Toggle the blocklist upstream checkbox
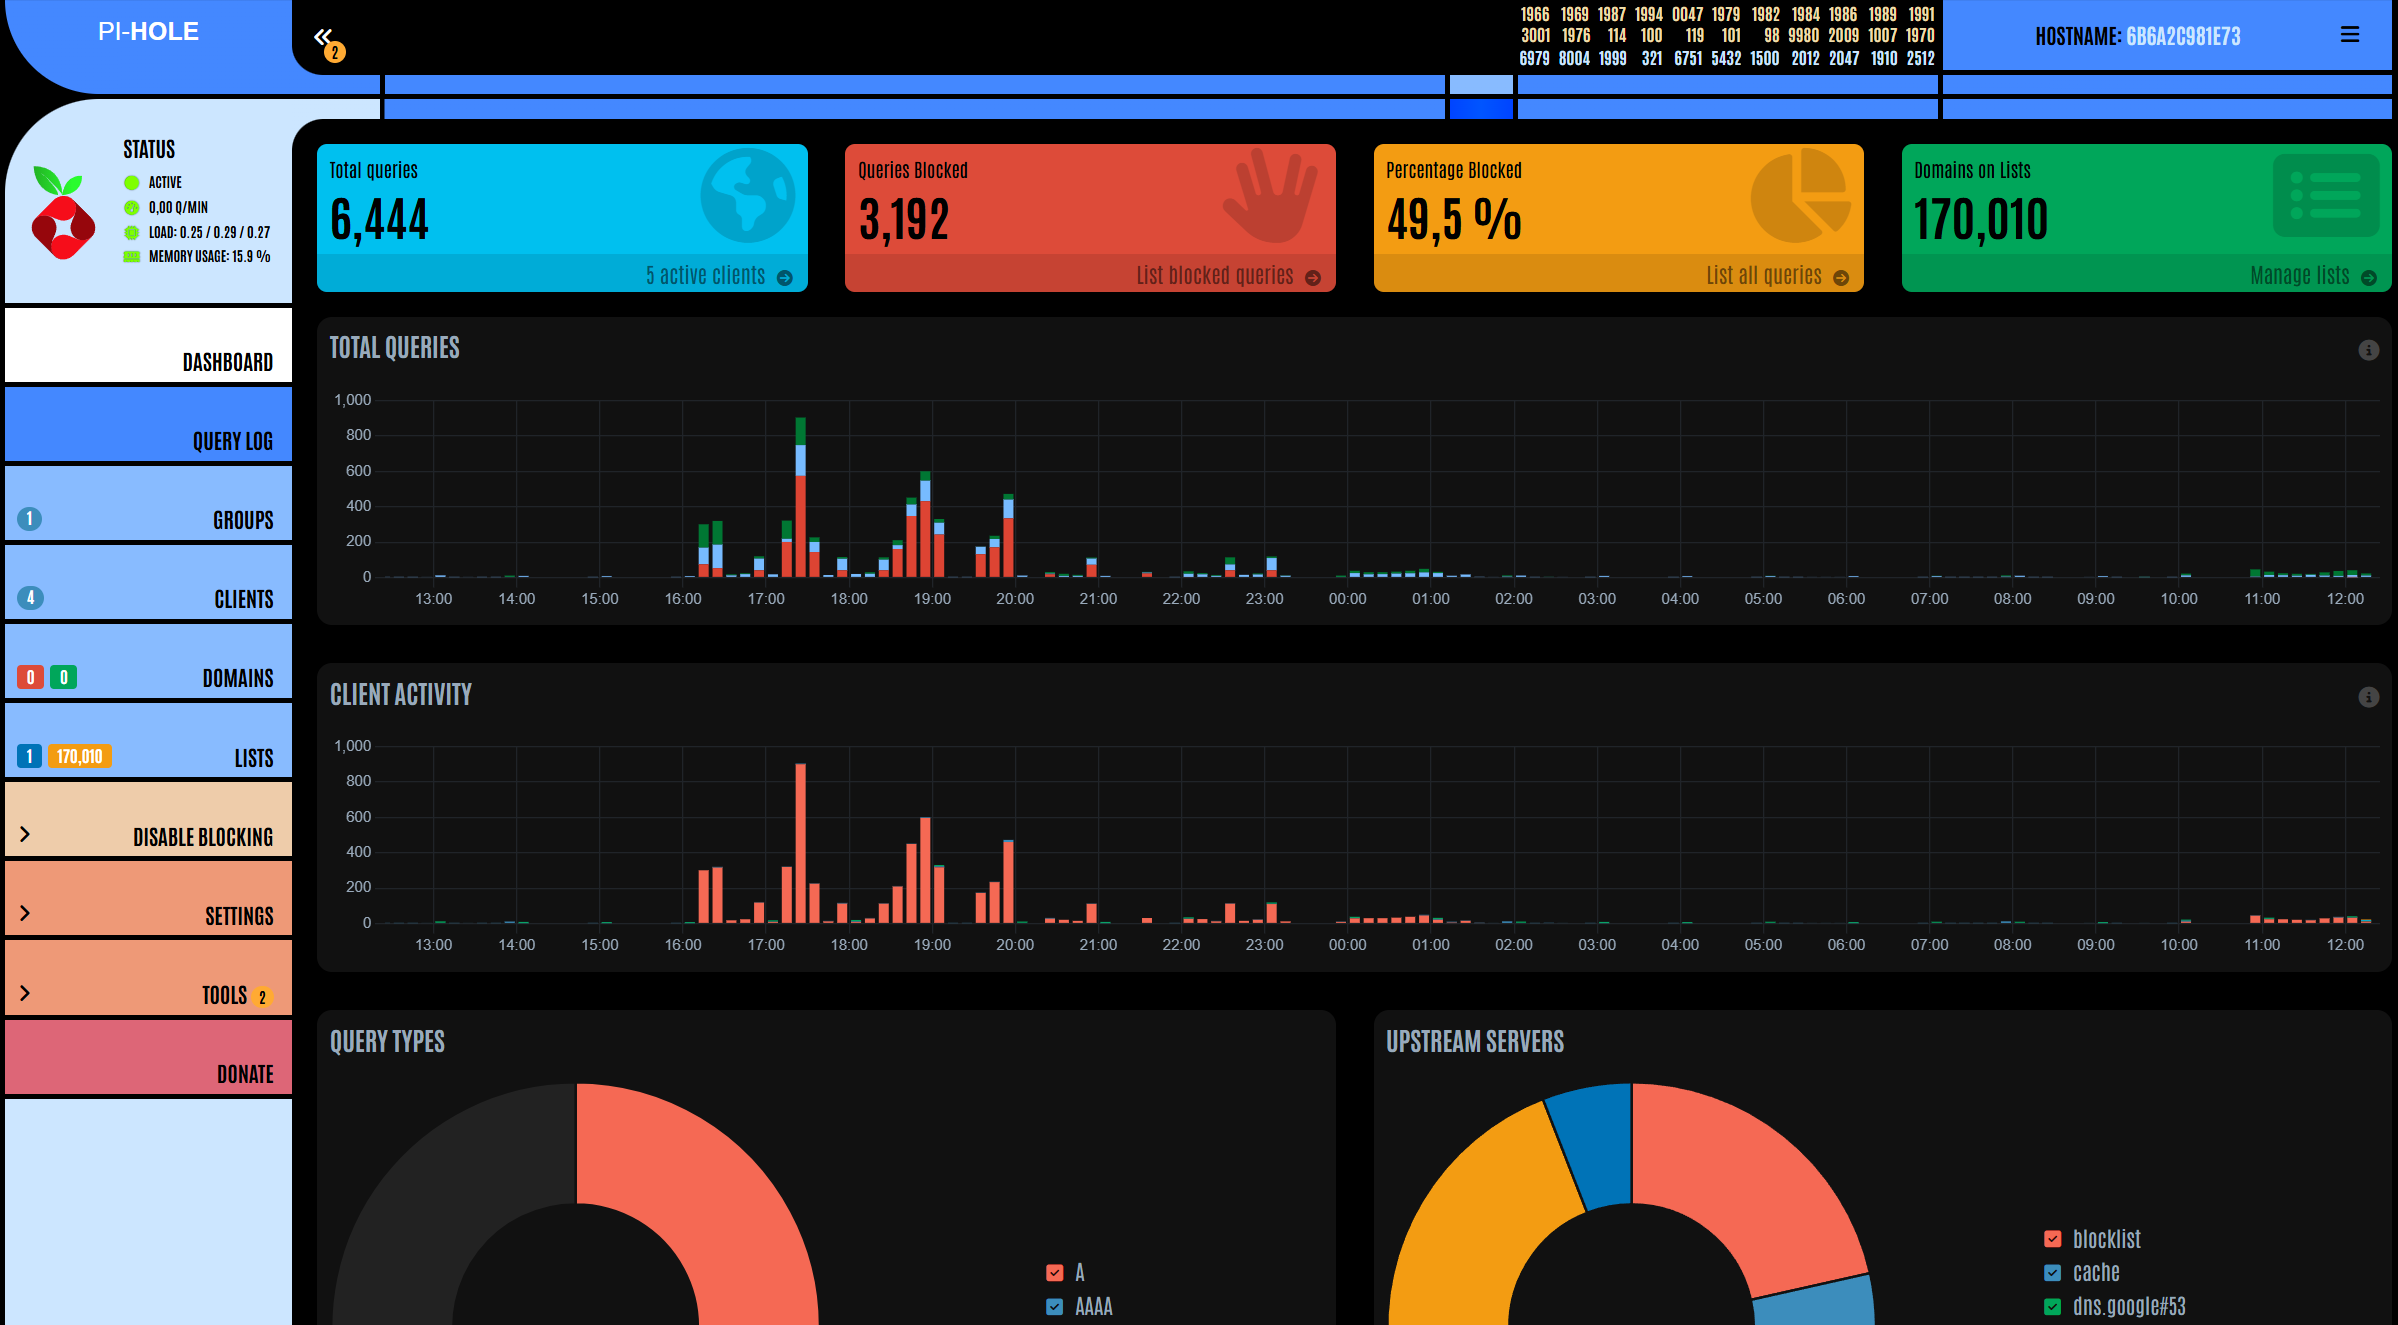Viewport: 2398px width, 1325px height. point(2053,1239)
